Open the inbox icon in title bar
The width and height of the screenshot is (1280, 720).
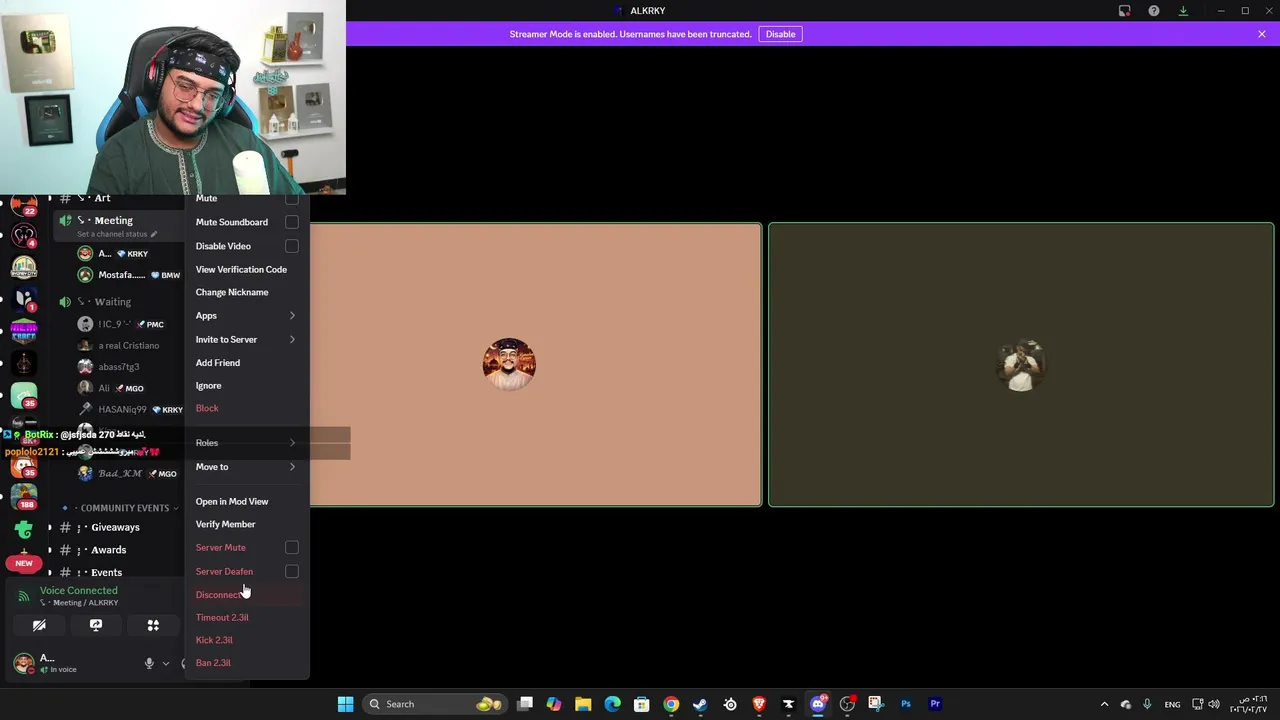tap(1125, 11)
